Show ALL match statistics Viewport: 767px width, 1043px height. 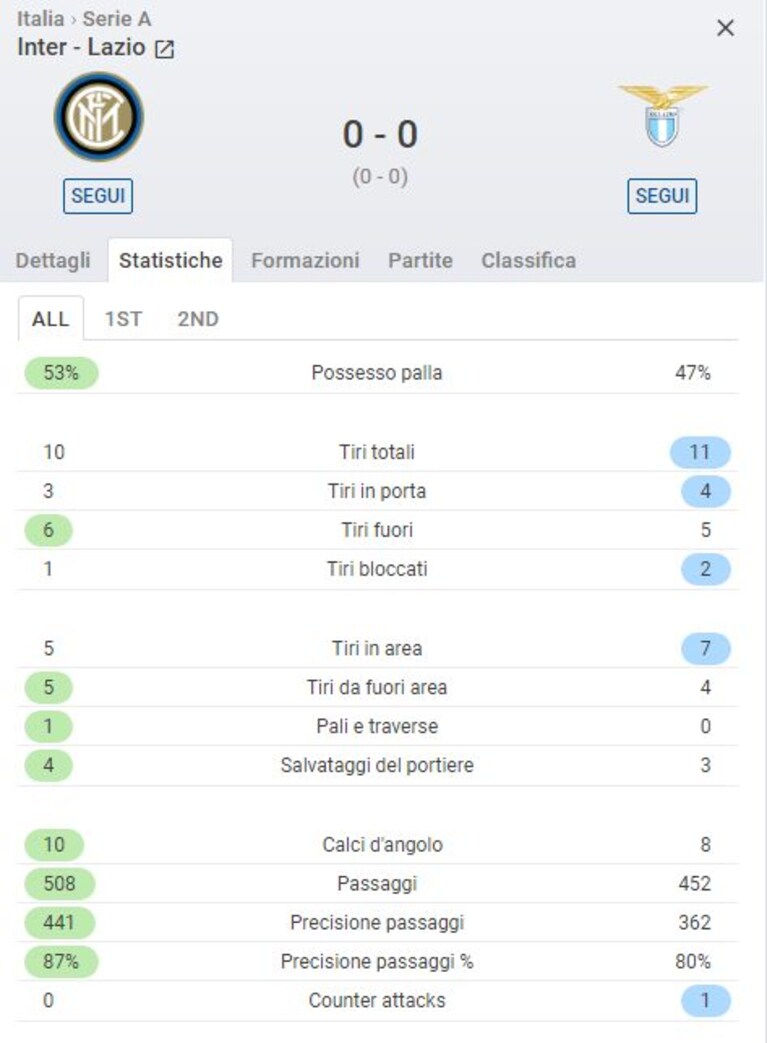click(x=51, y=319)
